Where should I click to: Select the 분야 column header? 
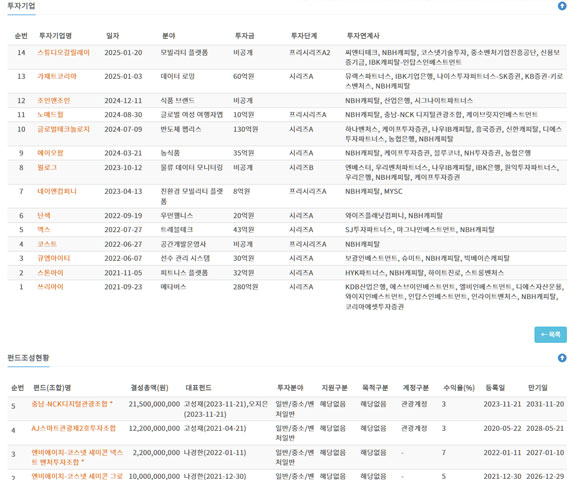(169, 36)
